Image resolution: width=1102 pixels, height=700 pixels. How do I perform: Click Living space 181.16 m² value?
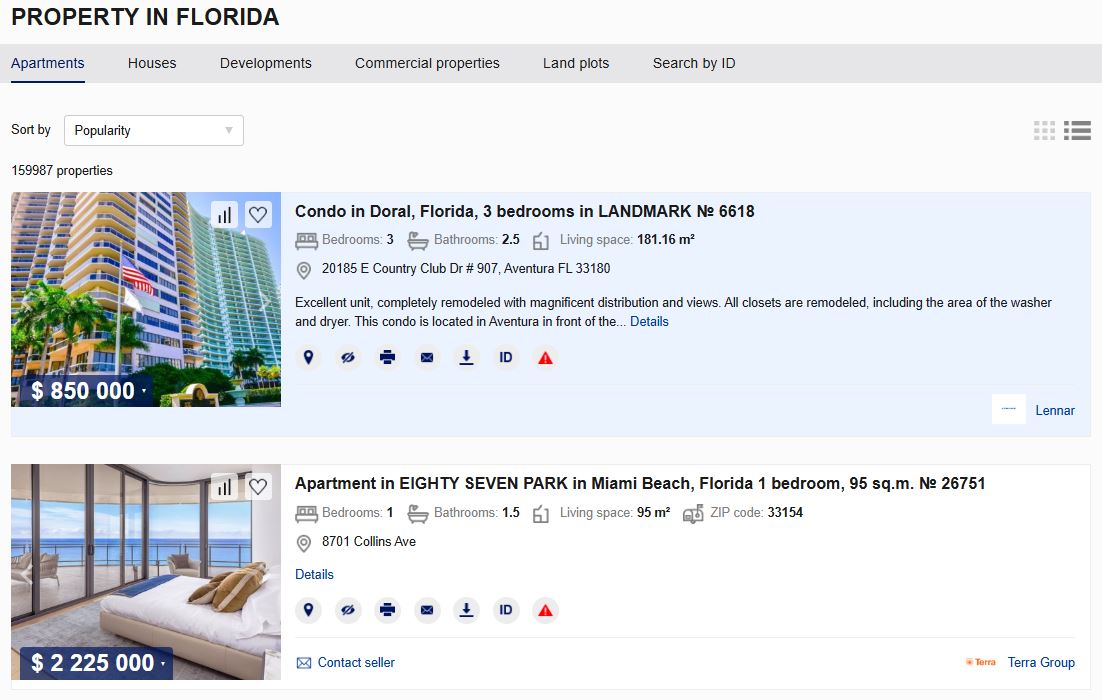[666, 240]
